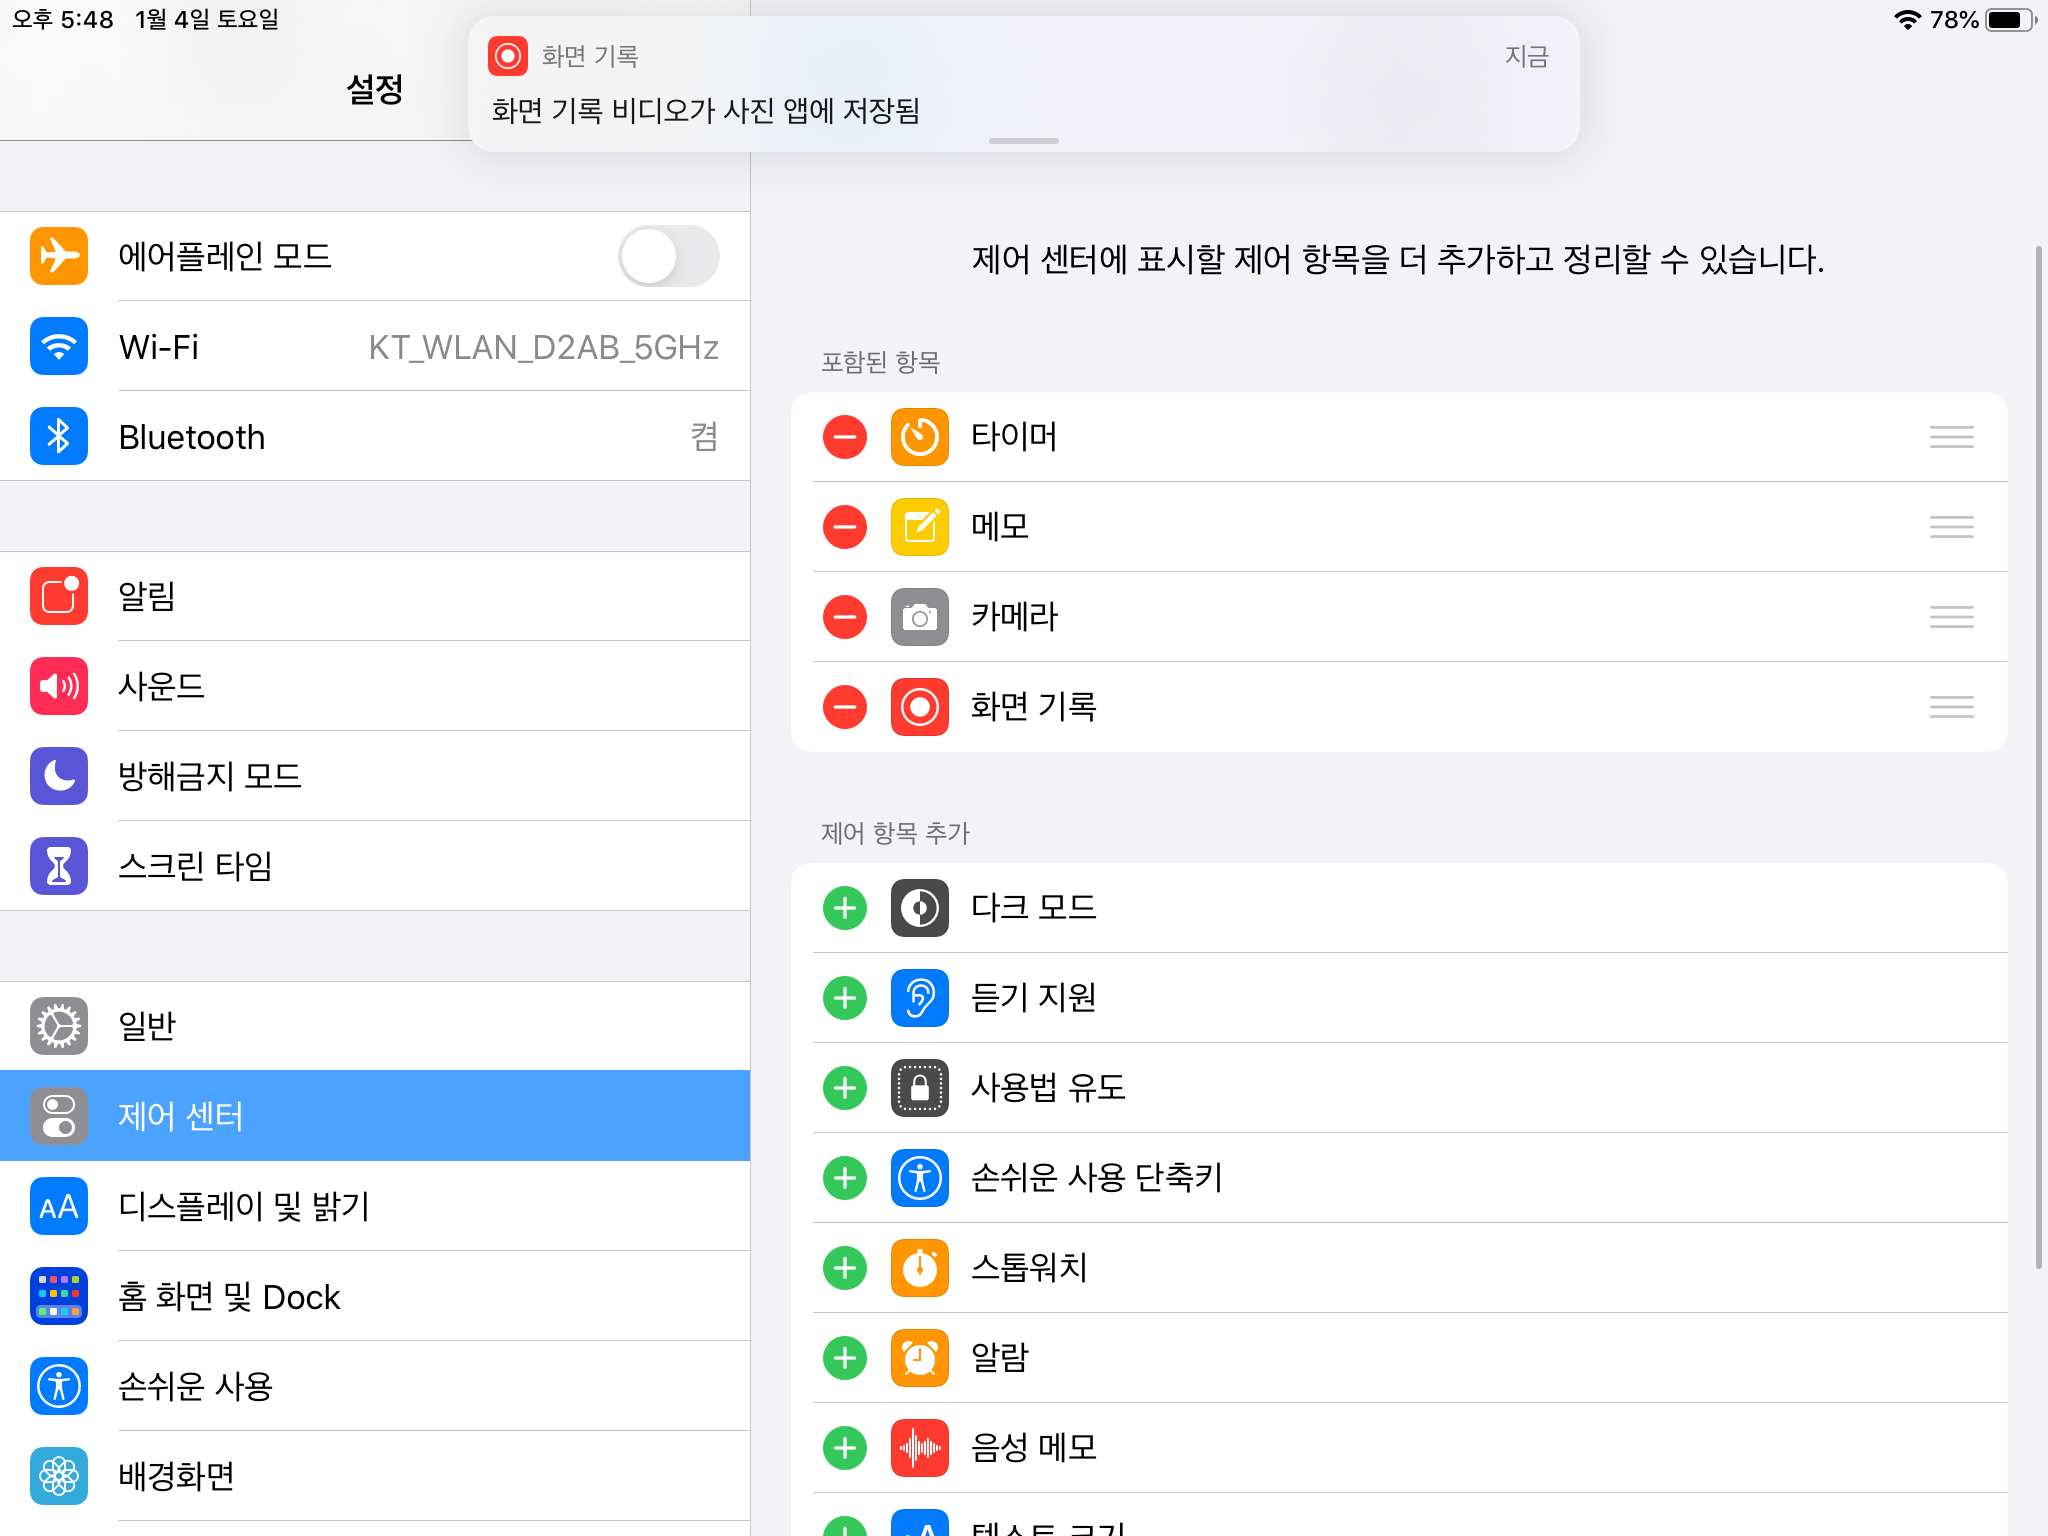Viewport: 2048px width, 1536px height.
Task: Add 다크 모드 using green plus button
Action: [845, 908]
